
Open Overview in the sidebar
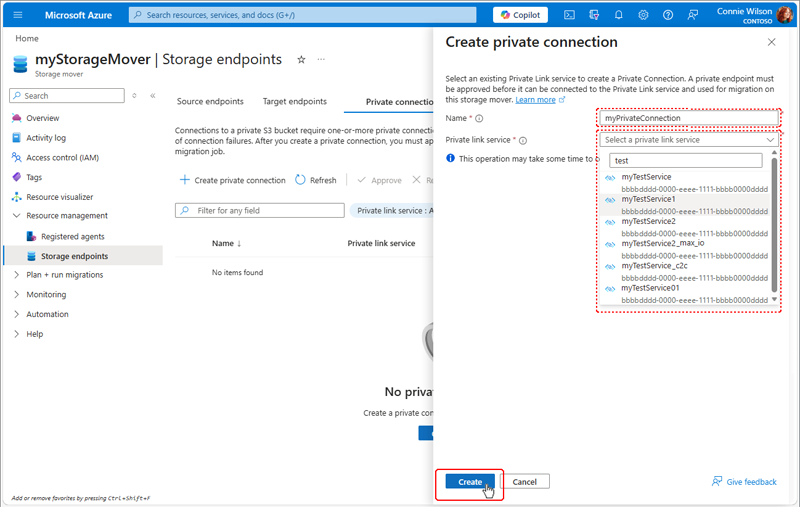pyautogui.click(x=43, y=118)
